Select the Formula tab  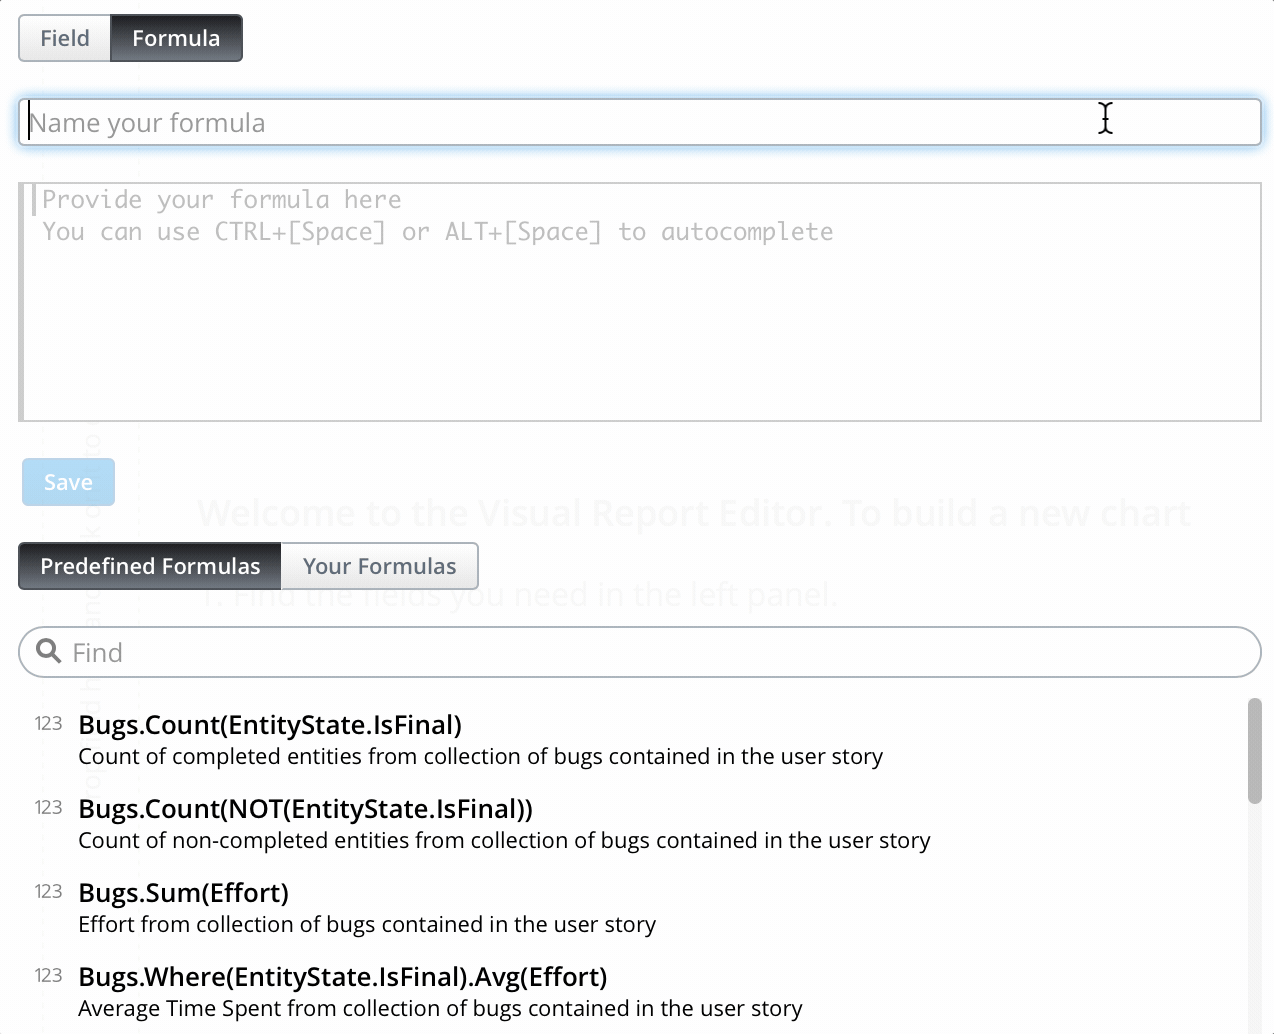[x=176, y=37]
